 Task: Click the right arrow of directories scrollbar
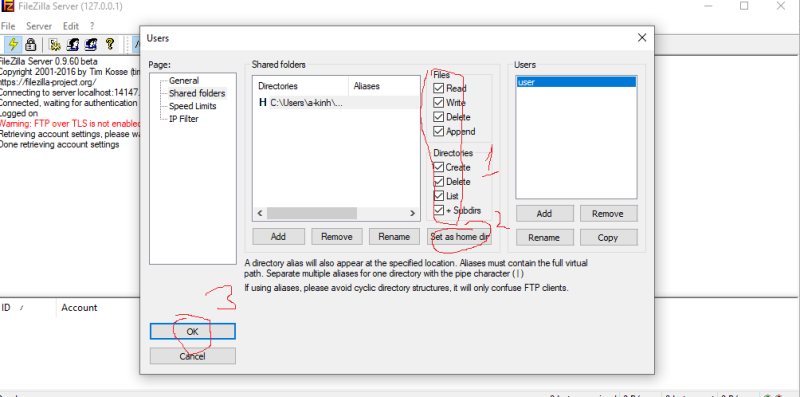click(x=412, y=213)
